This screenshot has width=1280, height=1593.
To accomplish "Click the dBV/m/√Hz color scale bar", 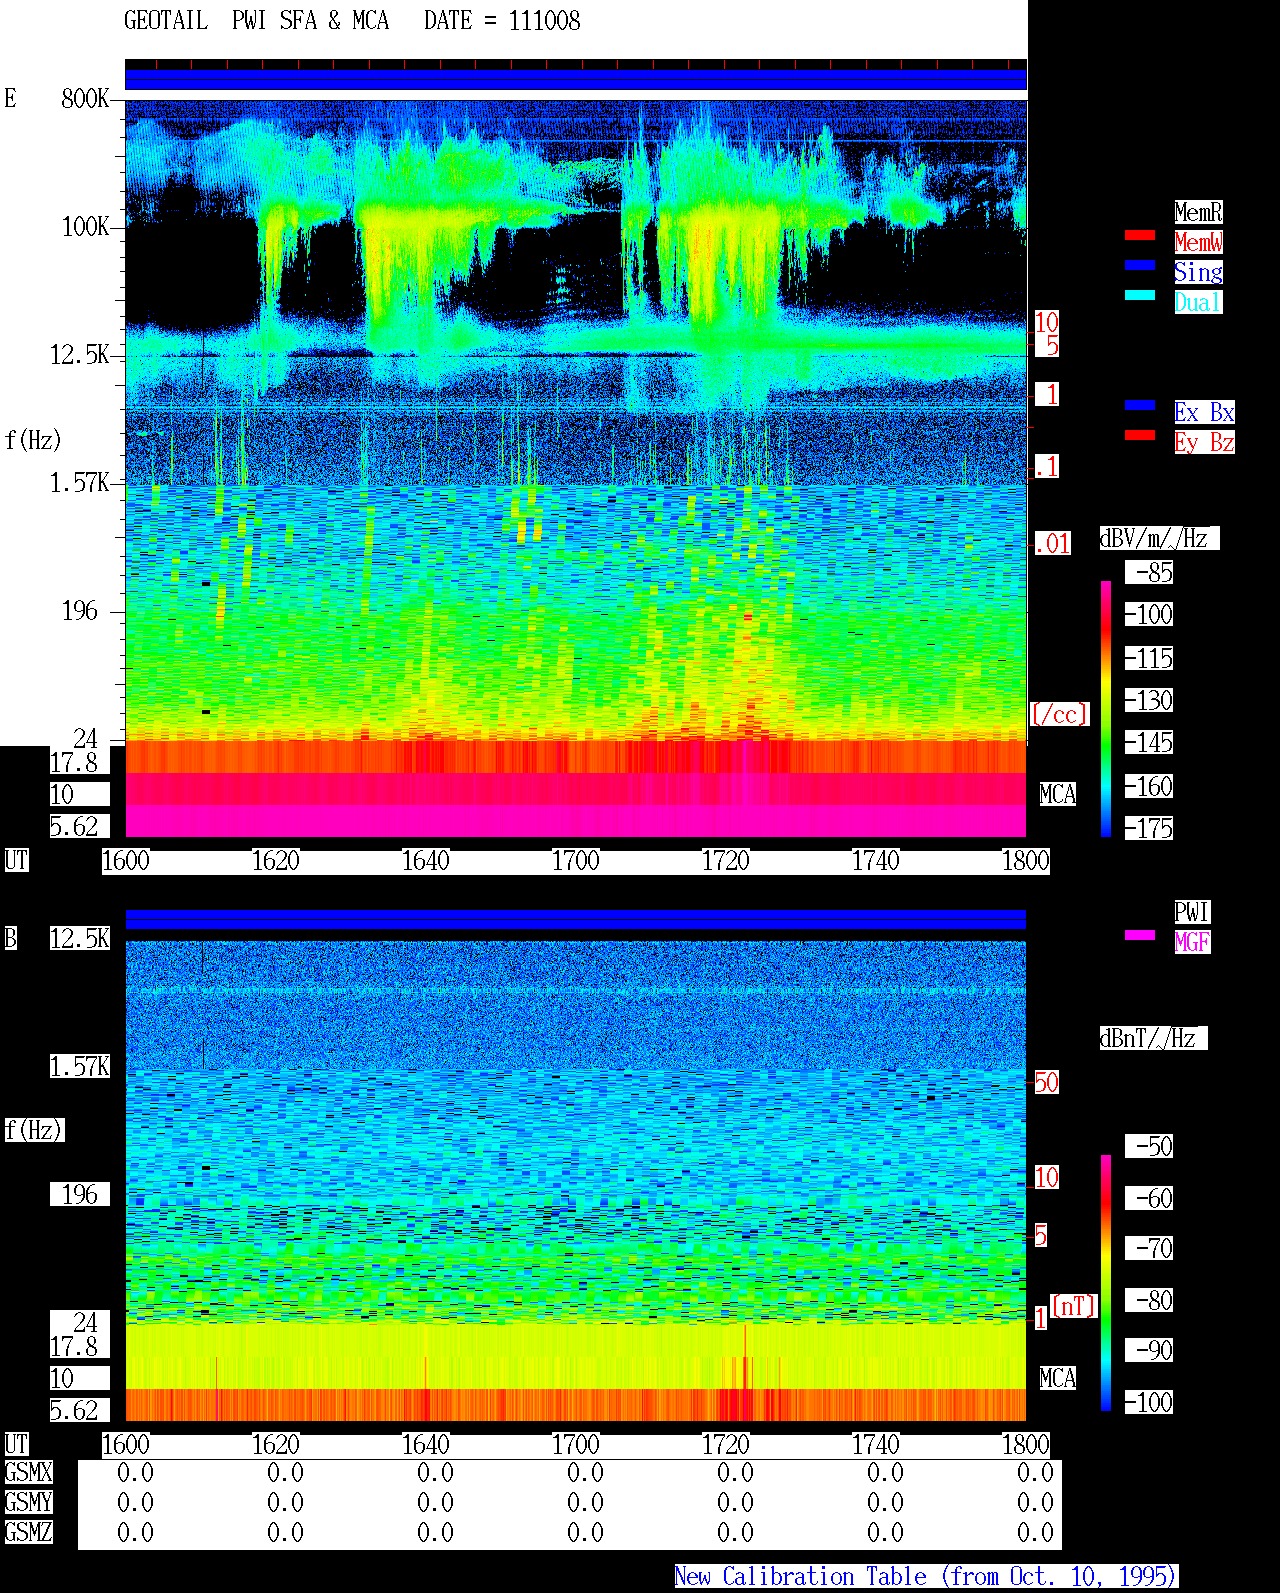I will pyautogui.click(x=1106, y=708).
